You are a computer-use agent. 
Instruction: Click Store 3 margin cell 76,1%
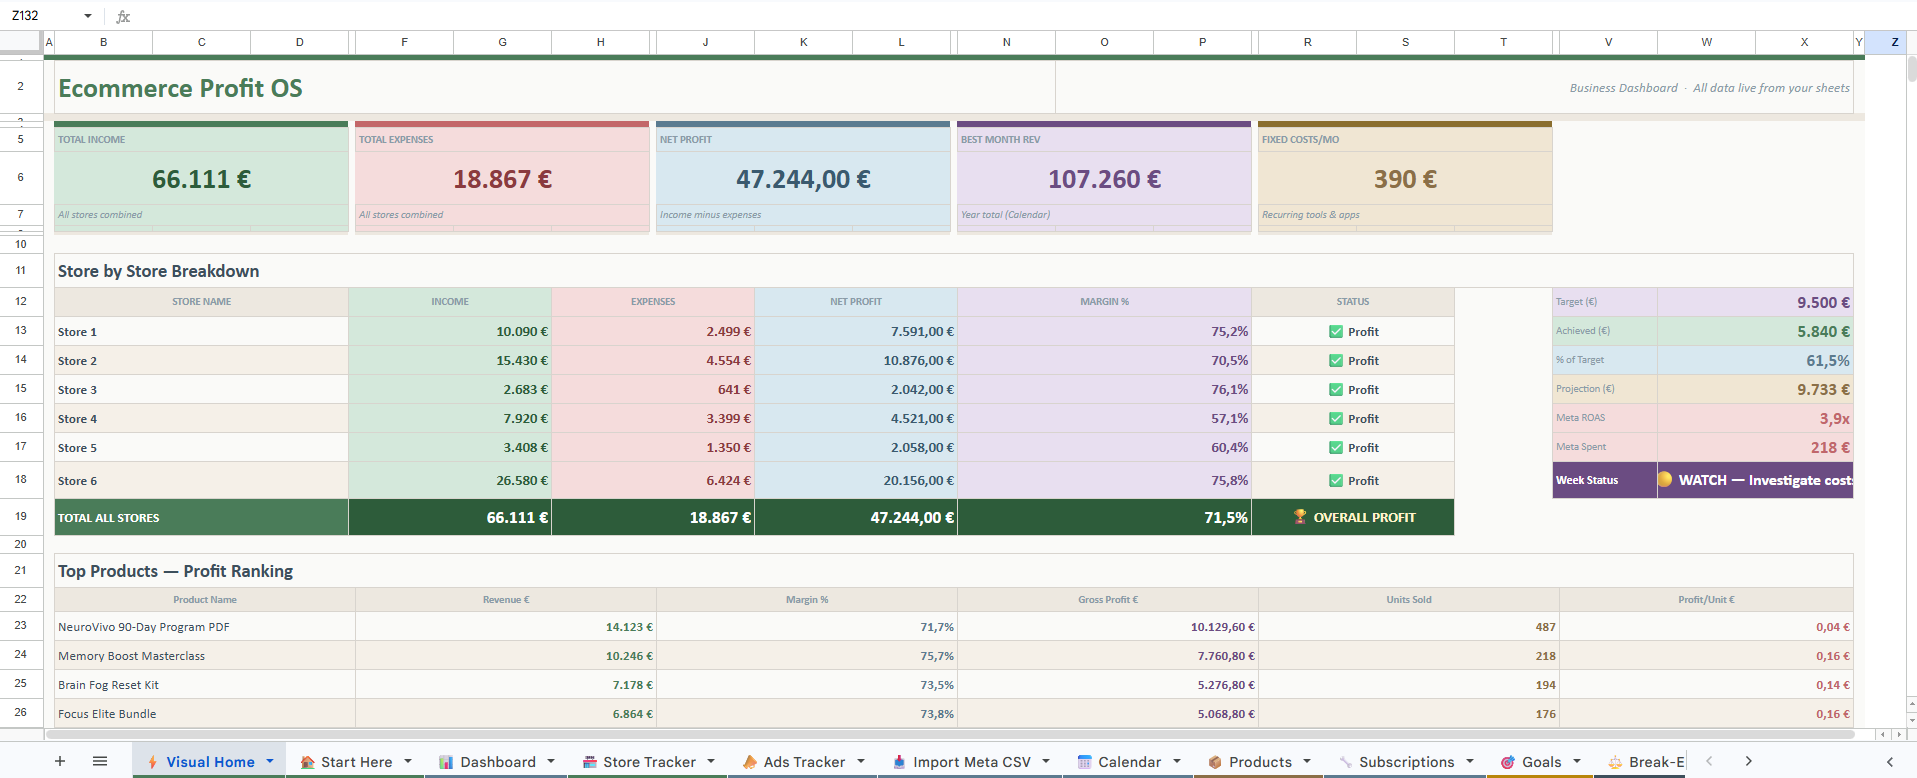[1104, 389]
